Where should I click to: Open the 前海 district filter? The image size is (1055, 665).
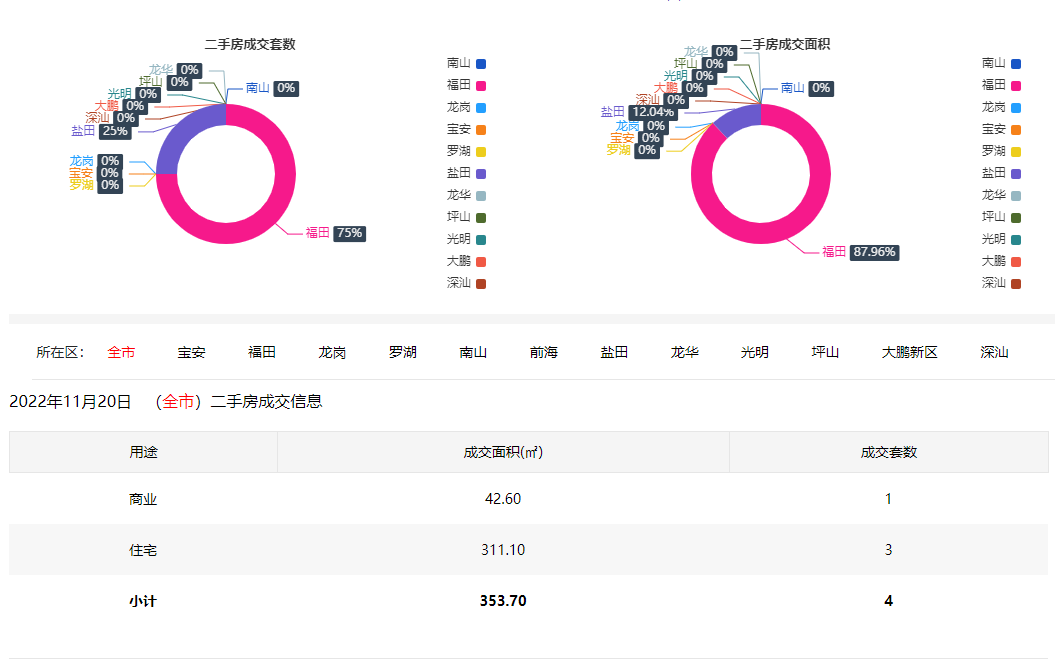544,352
